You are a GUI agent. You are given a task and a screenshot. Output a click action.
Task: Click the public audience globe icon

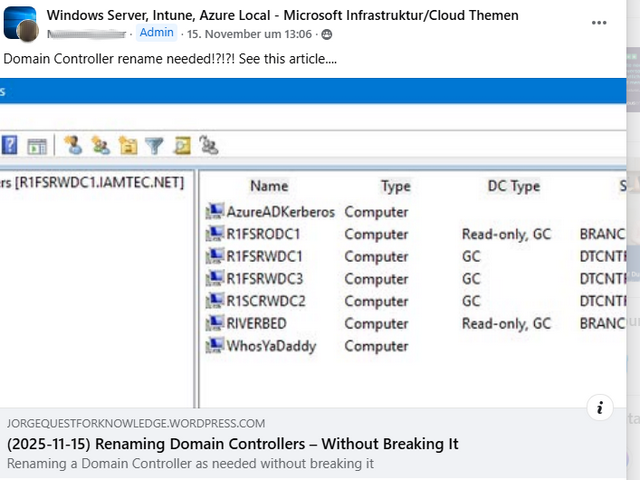327,35
